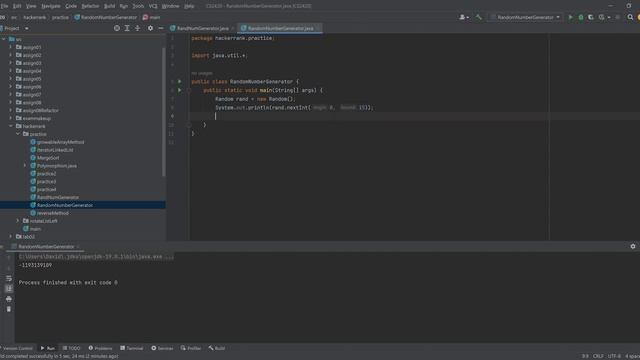Image resolution: width=640 pixels, height=360 pixels.
Task: Open the Terminal tool window
Action: click(x=132, y=348)
